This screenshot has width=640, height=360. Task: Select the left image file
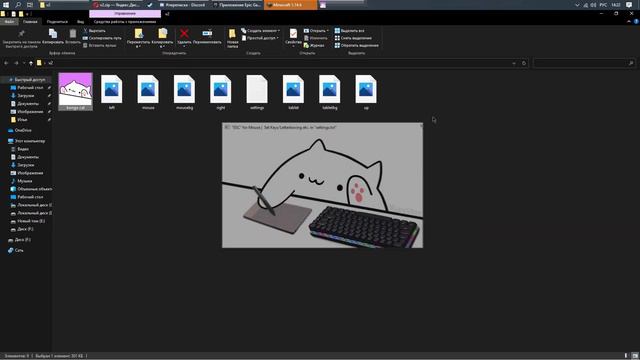[111, 92]
